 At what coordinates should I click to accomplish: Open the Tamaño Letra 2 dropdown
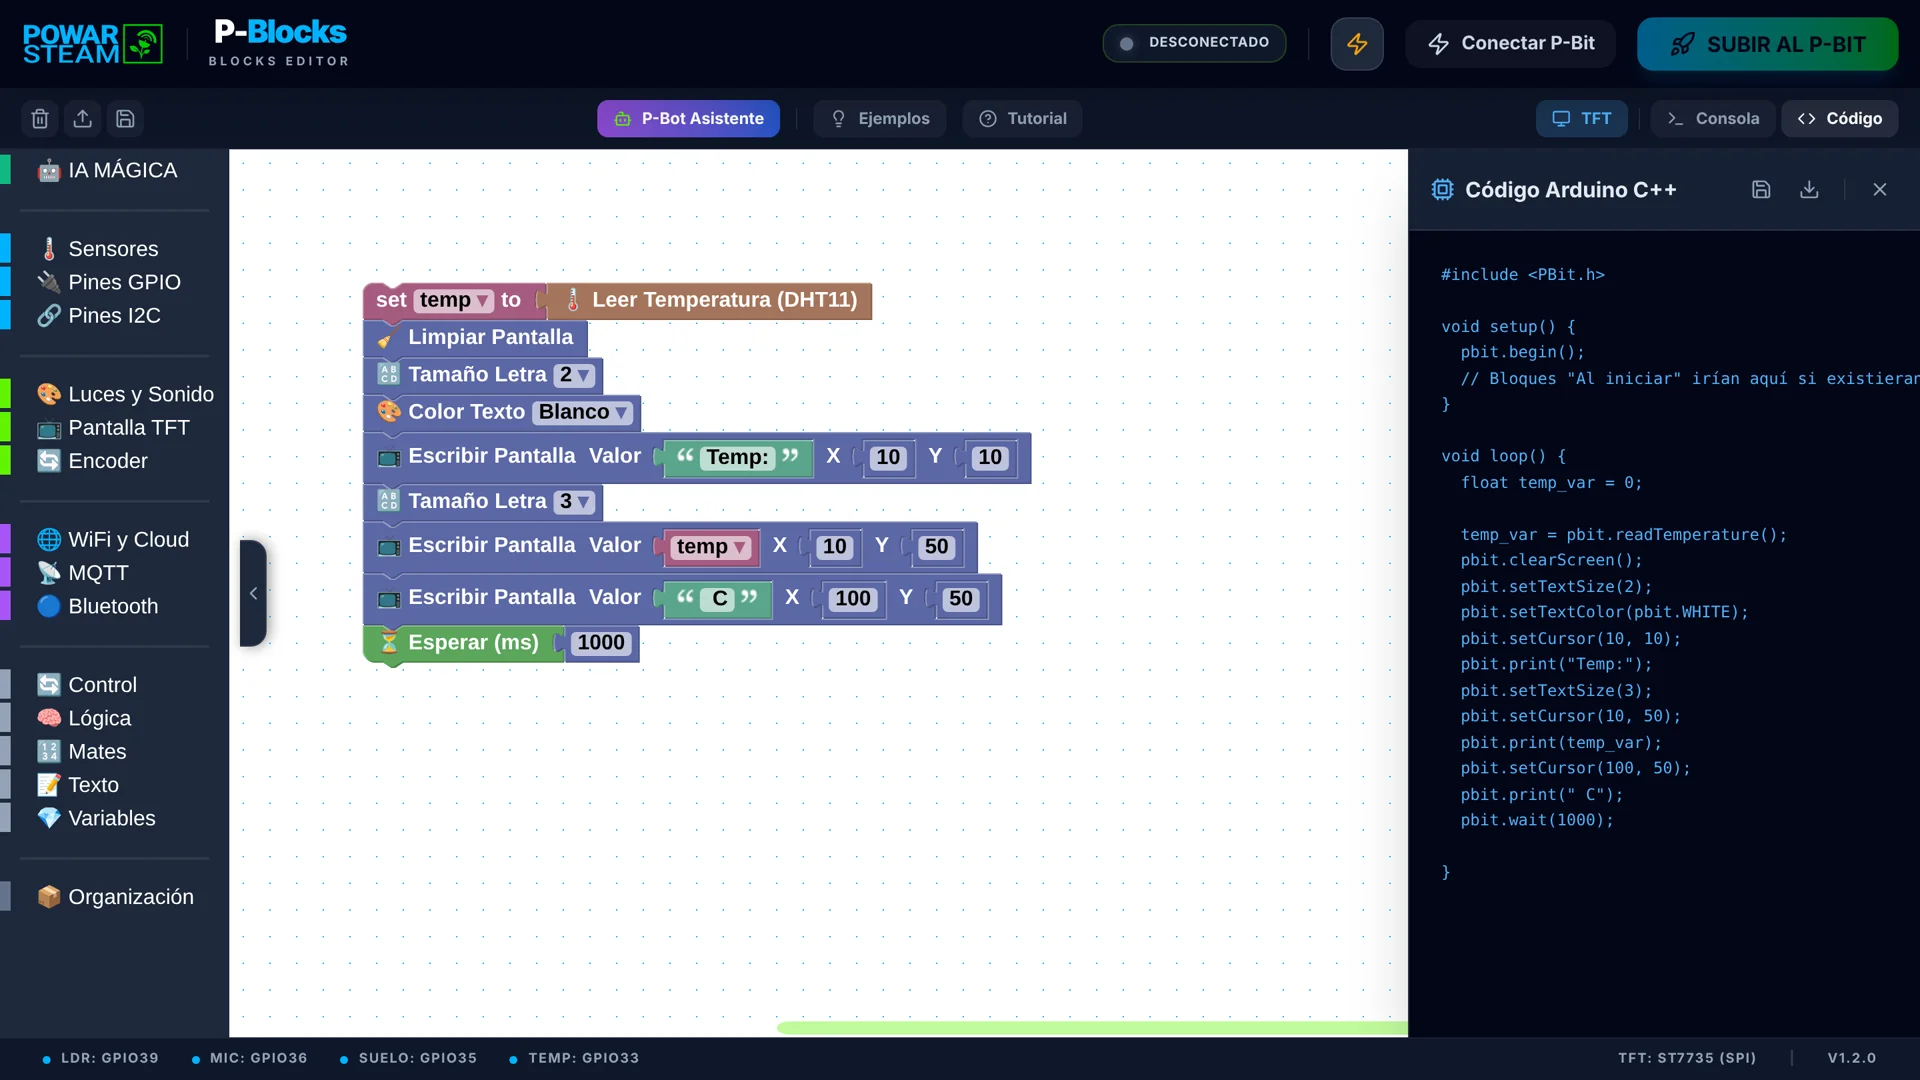coord(575,375)
